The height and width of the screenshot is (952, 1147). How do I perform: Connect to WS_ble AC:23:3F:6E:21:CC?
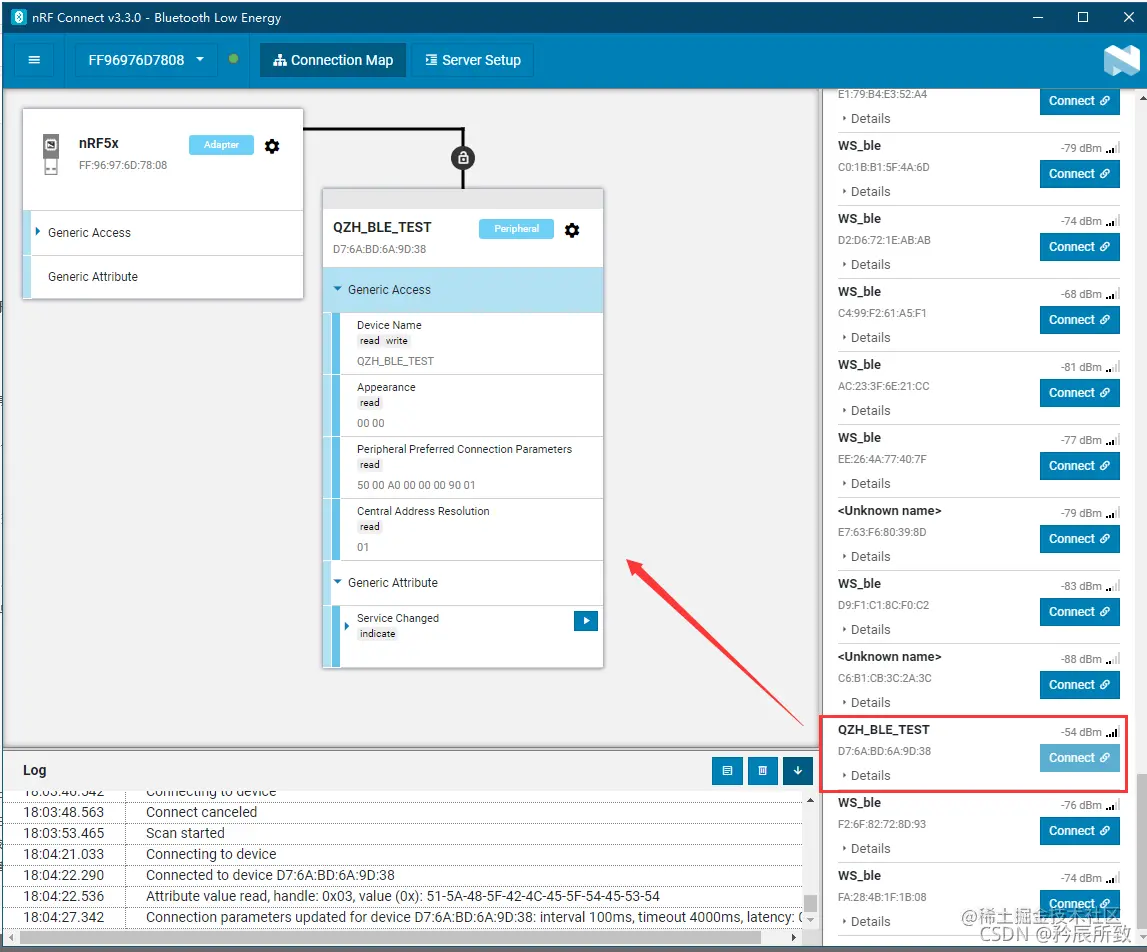point(1080,393)
